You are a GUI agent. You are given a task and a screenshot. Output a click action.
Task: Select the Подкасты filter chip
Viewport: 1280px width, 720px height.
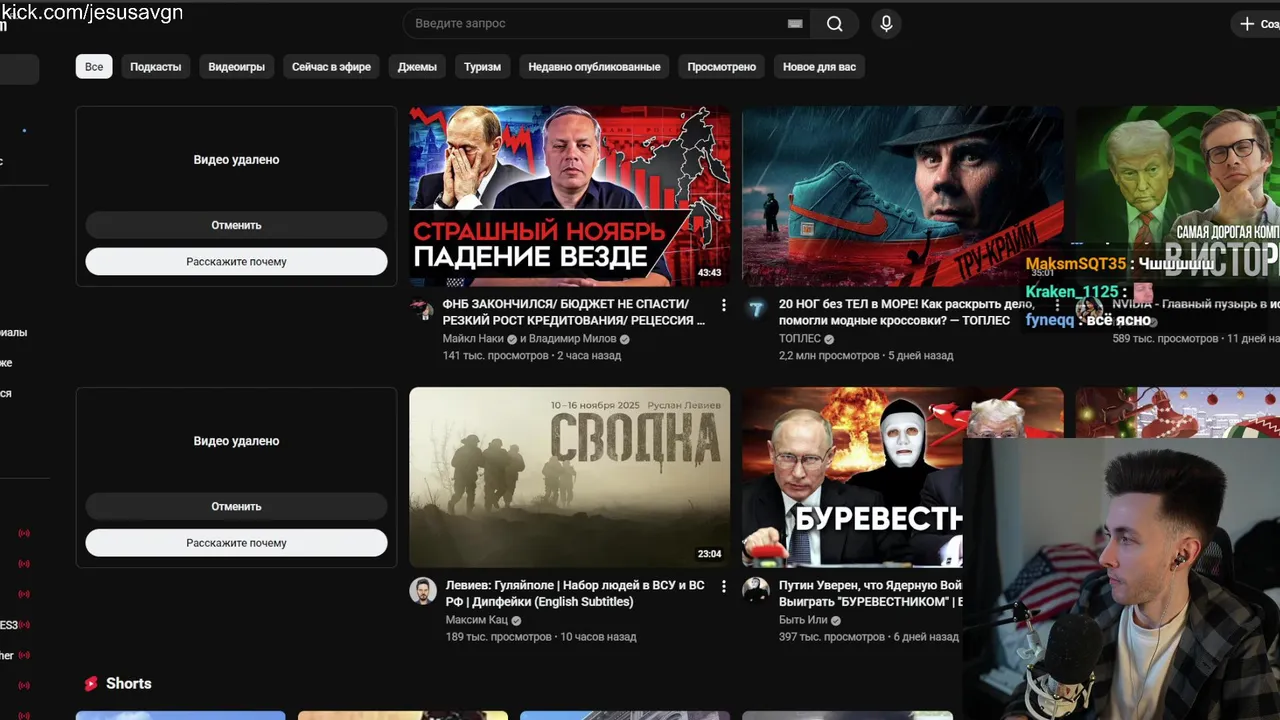click(x=156, y=67)
